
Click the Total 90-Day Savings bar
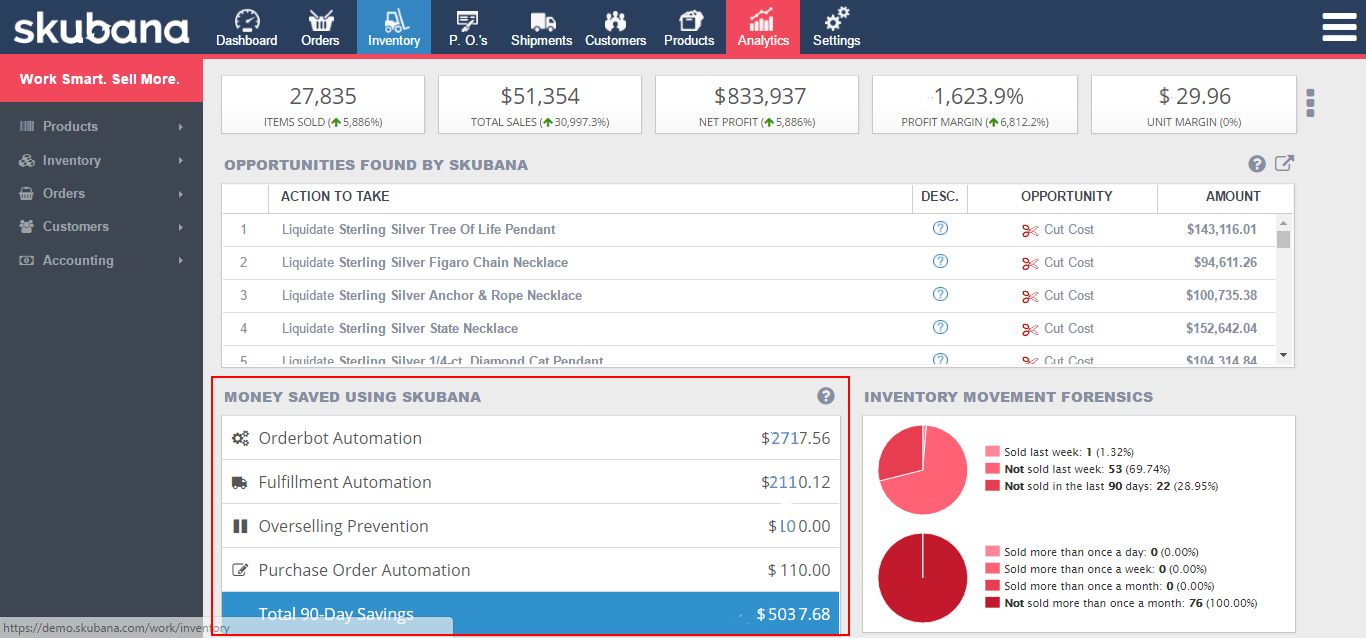(531, 613)
